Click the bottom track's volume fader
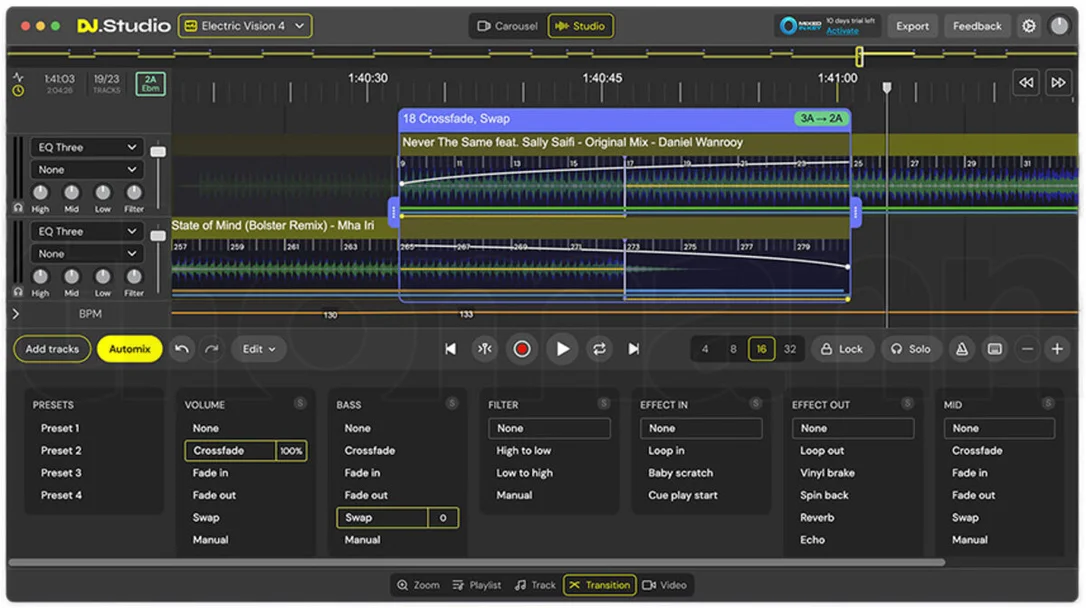 pos(158,236)
